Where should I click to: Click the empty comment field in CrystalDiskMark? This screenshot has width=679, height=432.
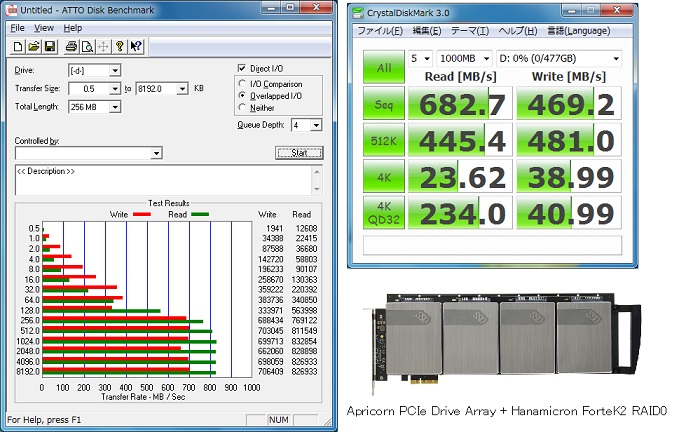tap(492, 245)
